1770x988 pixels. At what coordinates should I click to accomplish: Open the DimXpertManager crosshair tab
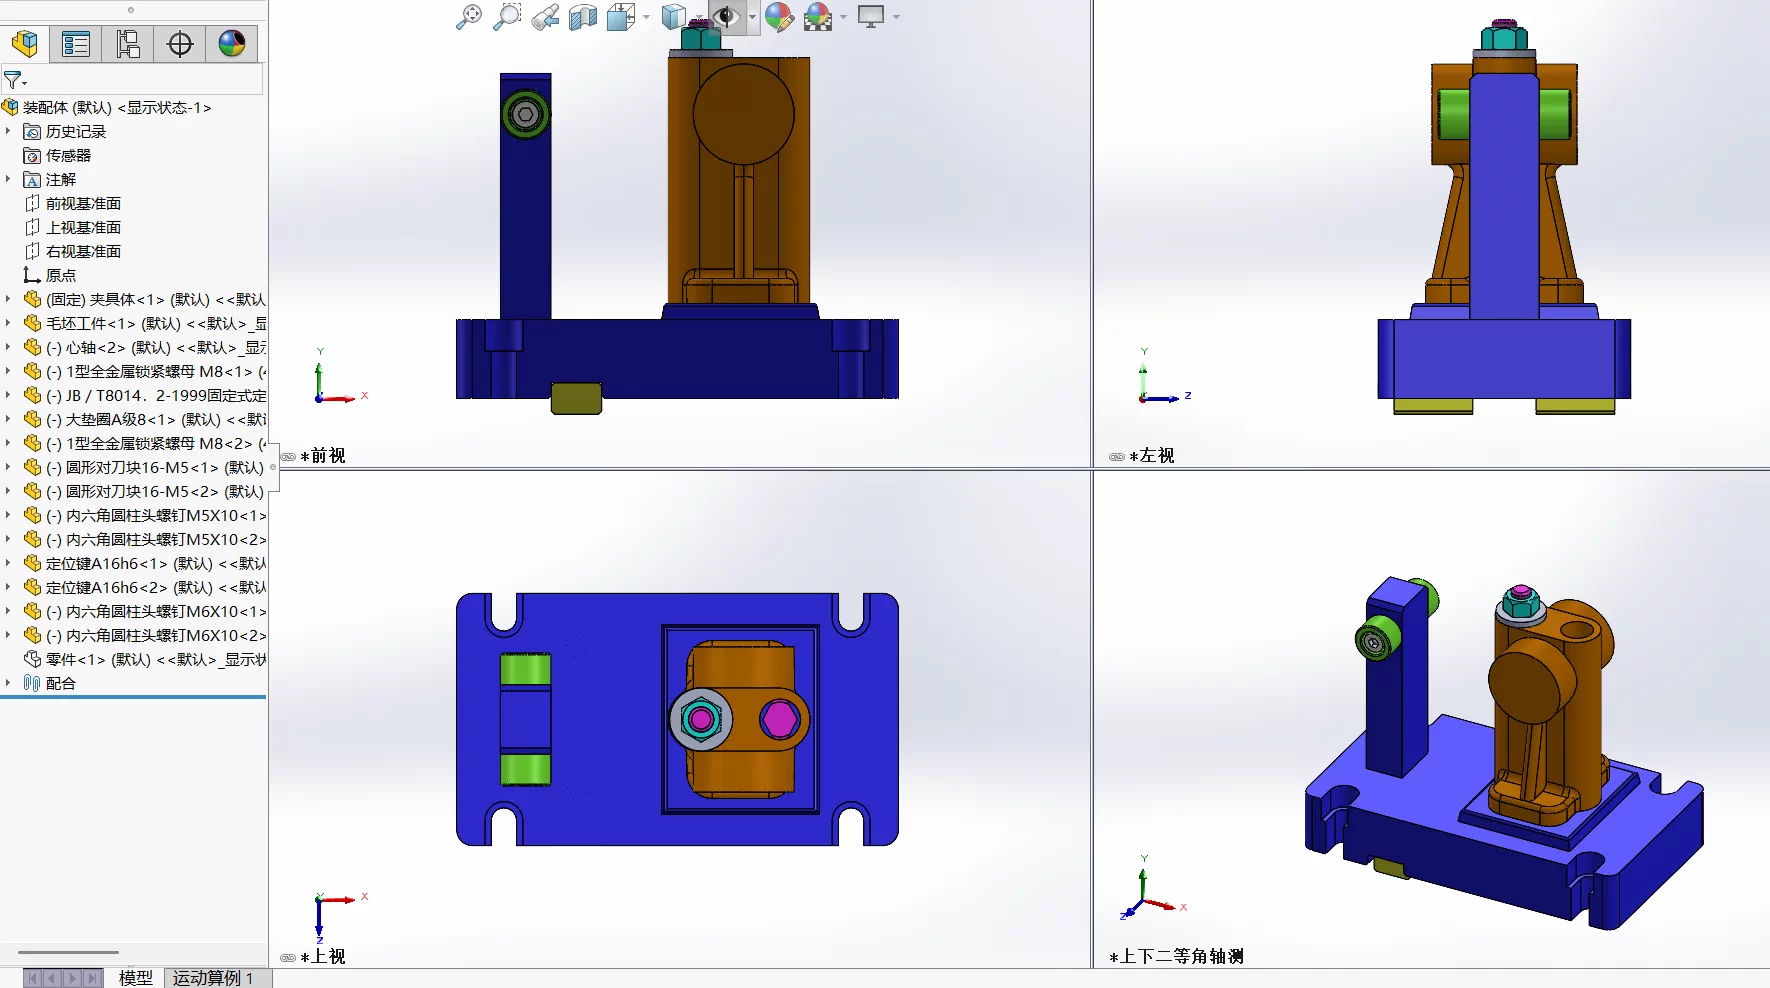click(180, 44)
